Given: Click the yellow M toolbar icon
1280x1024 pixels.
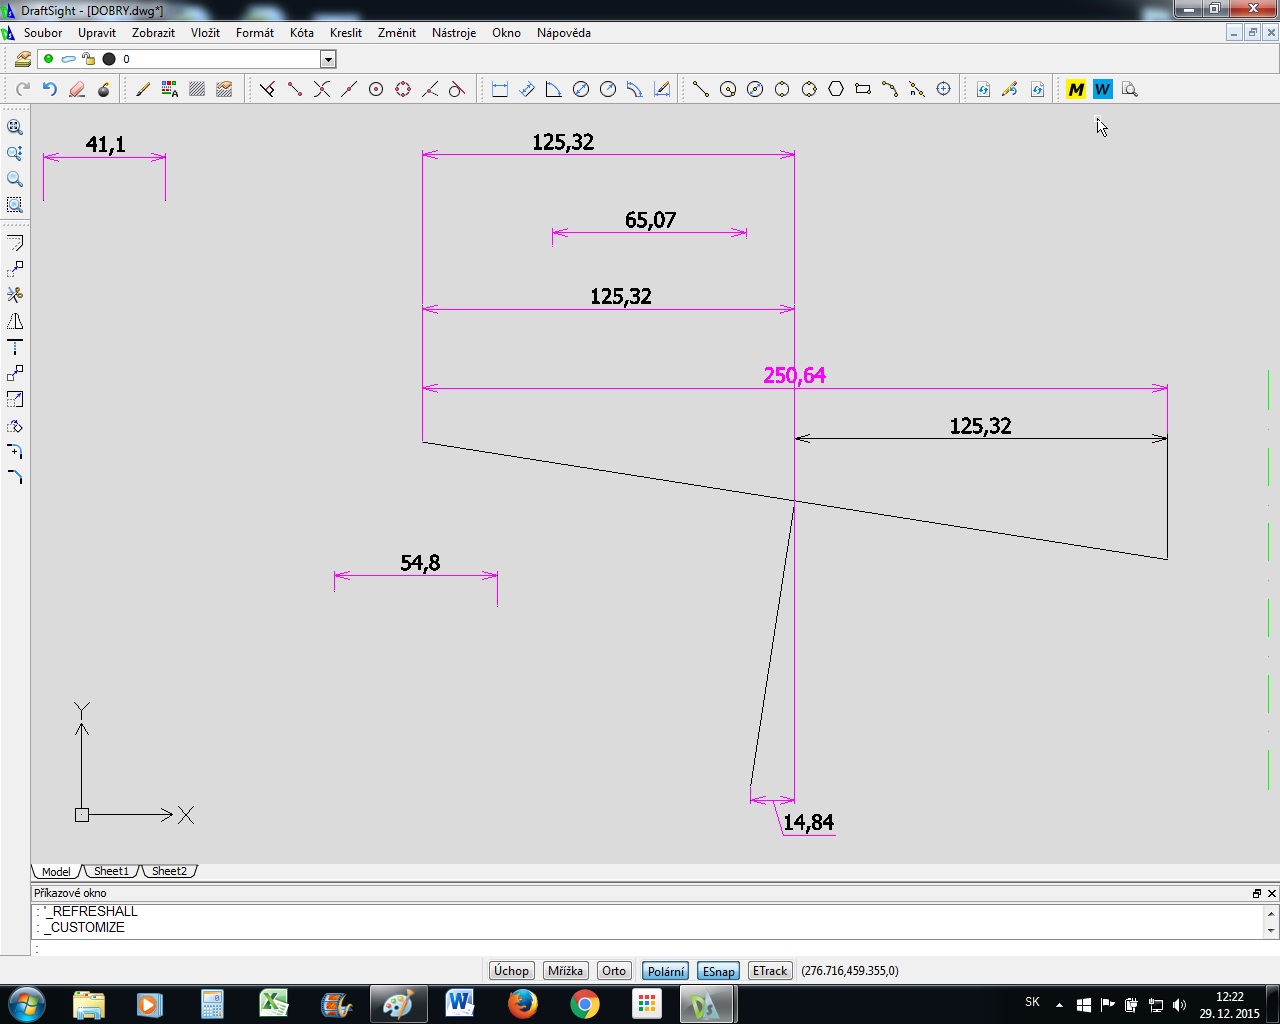Looking at the screenshot, I should (1076, 89).
